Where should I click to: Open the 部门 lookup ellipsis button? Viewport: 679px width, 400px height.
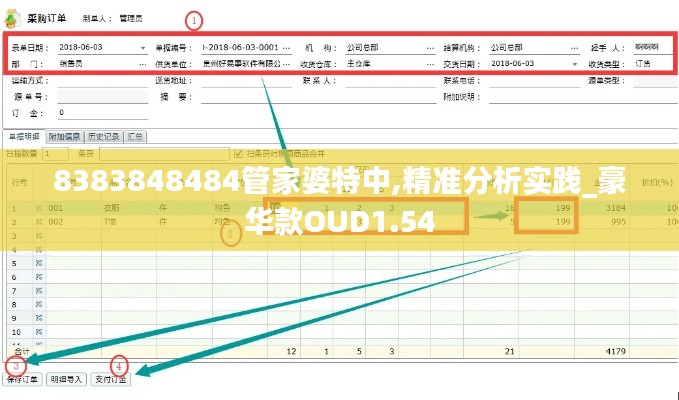click(x=142, y=64)
